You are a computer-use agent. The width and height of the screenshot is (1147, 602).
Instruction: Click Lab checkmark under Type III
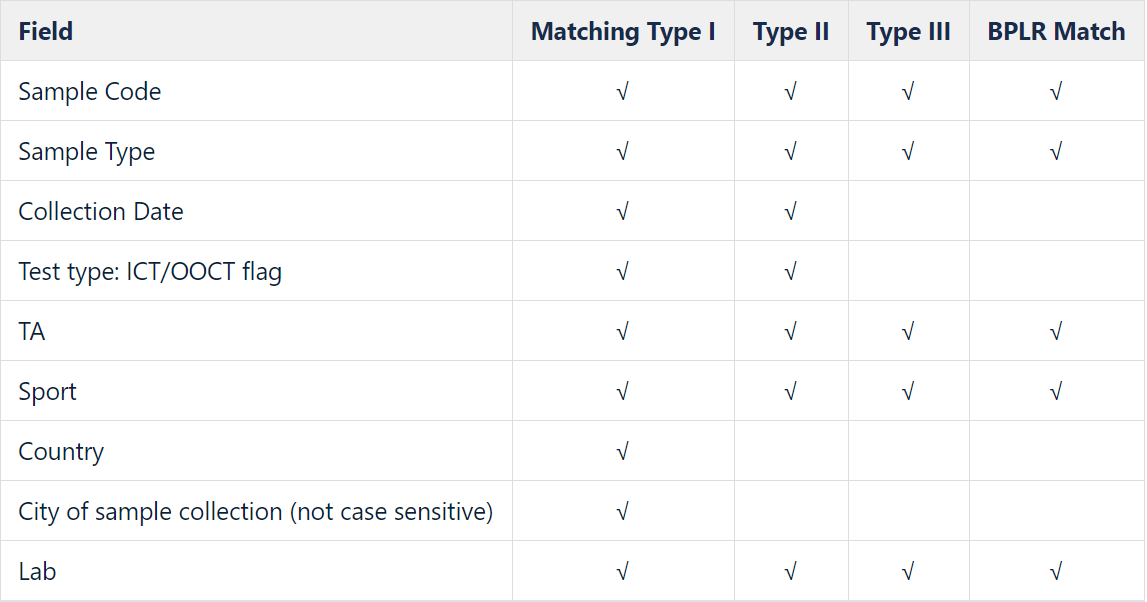(908, 571)
